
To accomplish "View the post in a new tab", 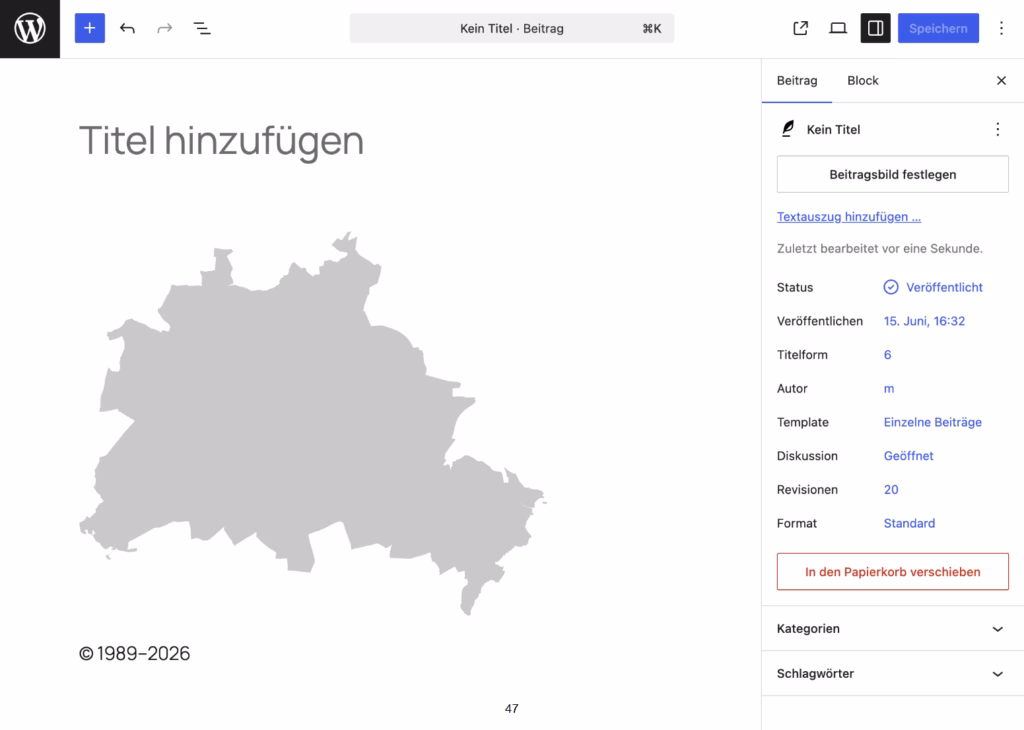I will click(801, 28).
